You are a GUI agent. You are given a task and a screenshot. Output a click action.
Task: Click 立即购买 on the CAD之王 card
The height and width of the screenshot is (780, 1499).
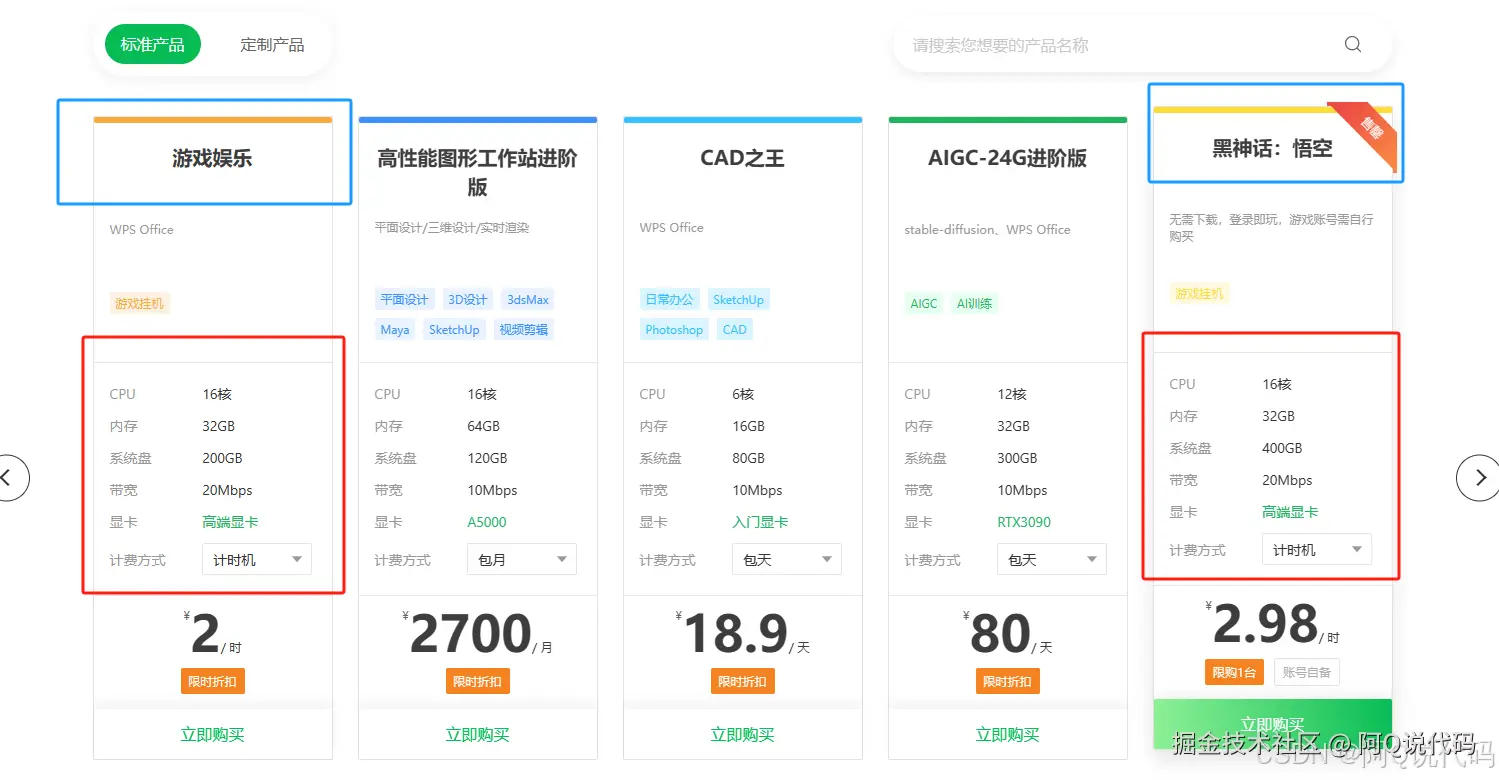point(742,733)
